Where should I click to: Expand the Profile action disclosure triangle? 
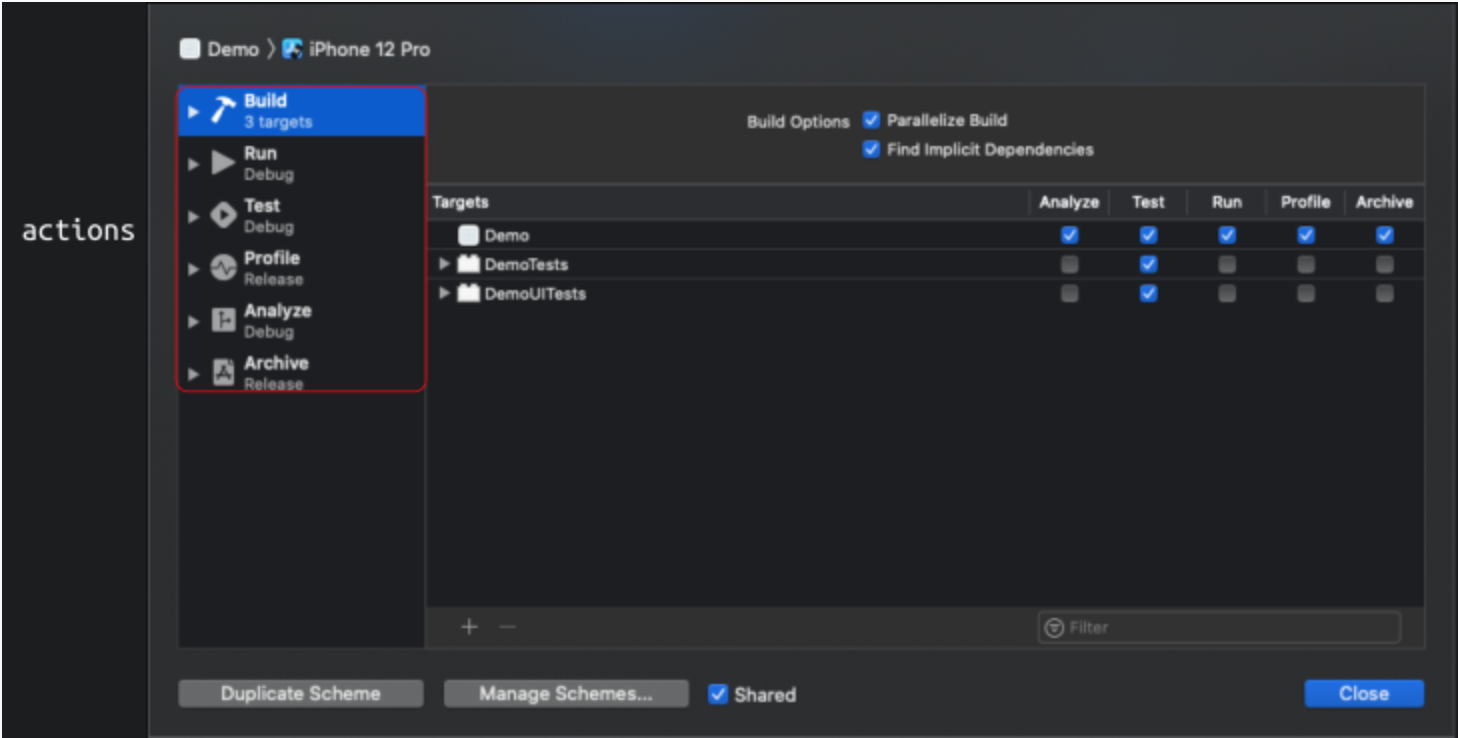tap(194, 269)
